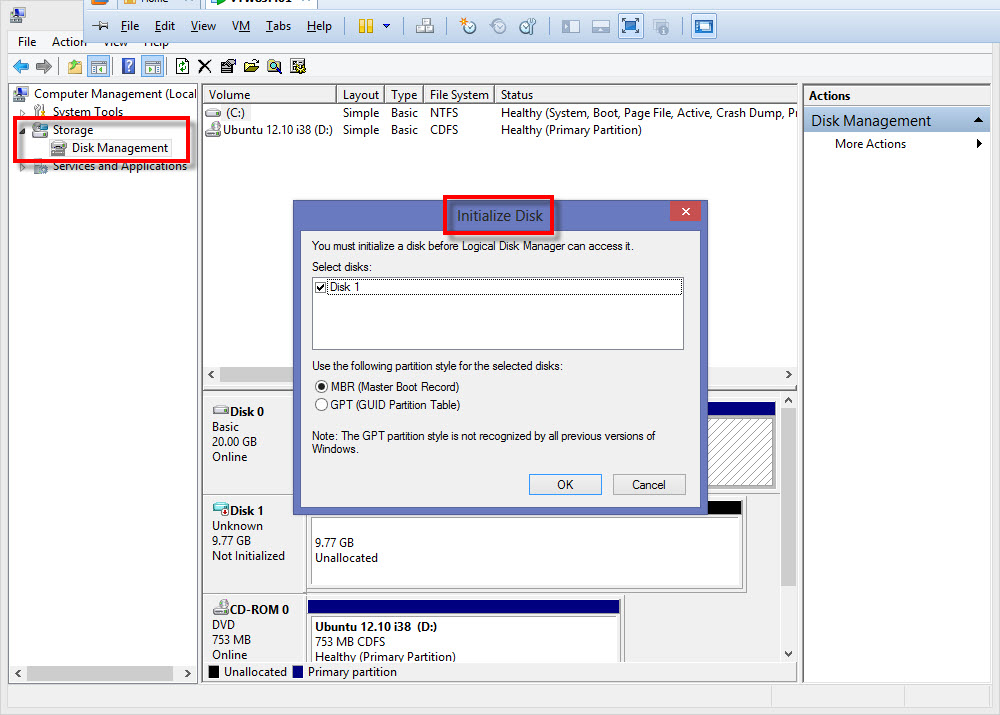The height and width of the screenshot is (715, 1000).
Task: Toggle the thumbnail bar icon
Action: (x=601, y=26)
